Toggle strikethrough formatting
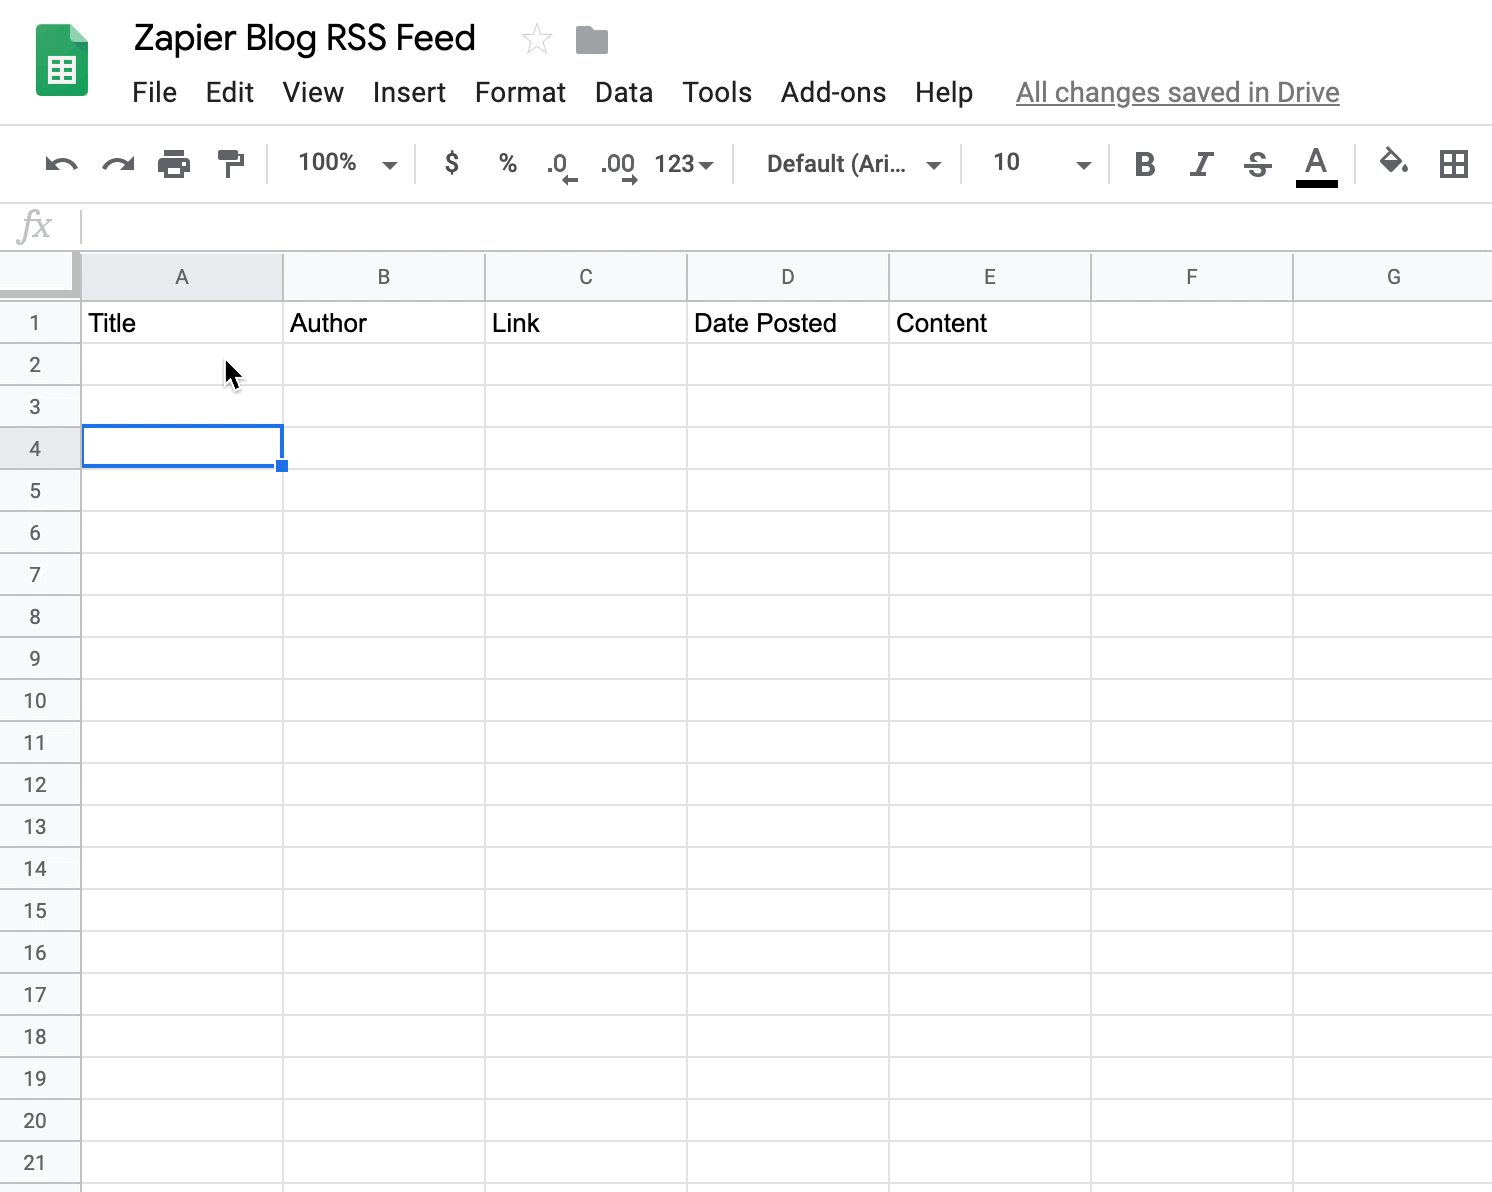Viewport: 1492px width, 1192px height. pyautogui.click(x=1257, y=164)
